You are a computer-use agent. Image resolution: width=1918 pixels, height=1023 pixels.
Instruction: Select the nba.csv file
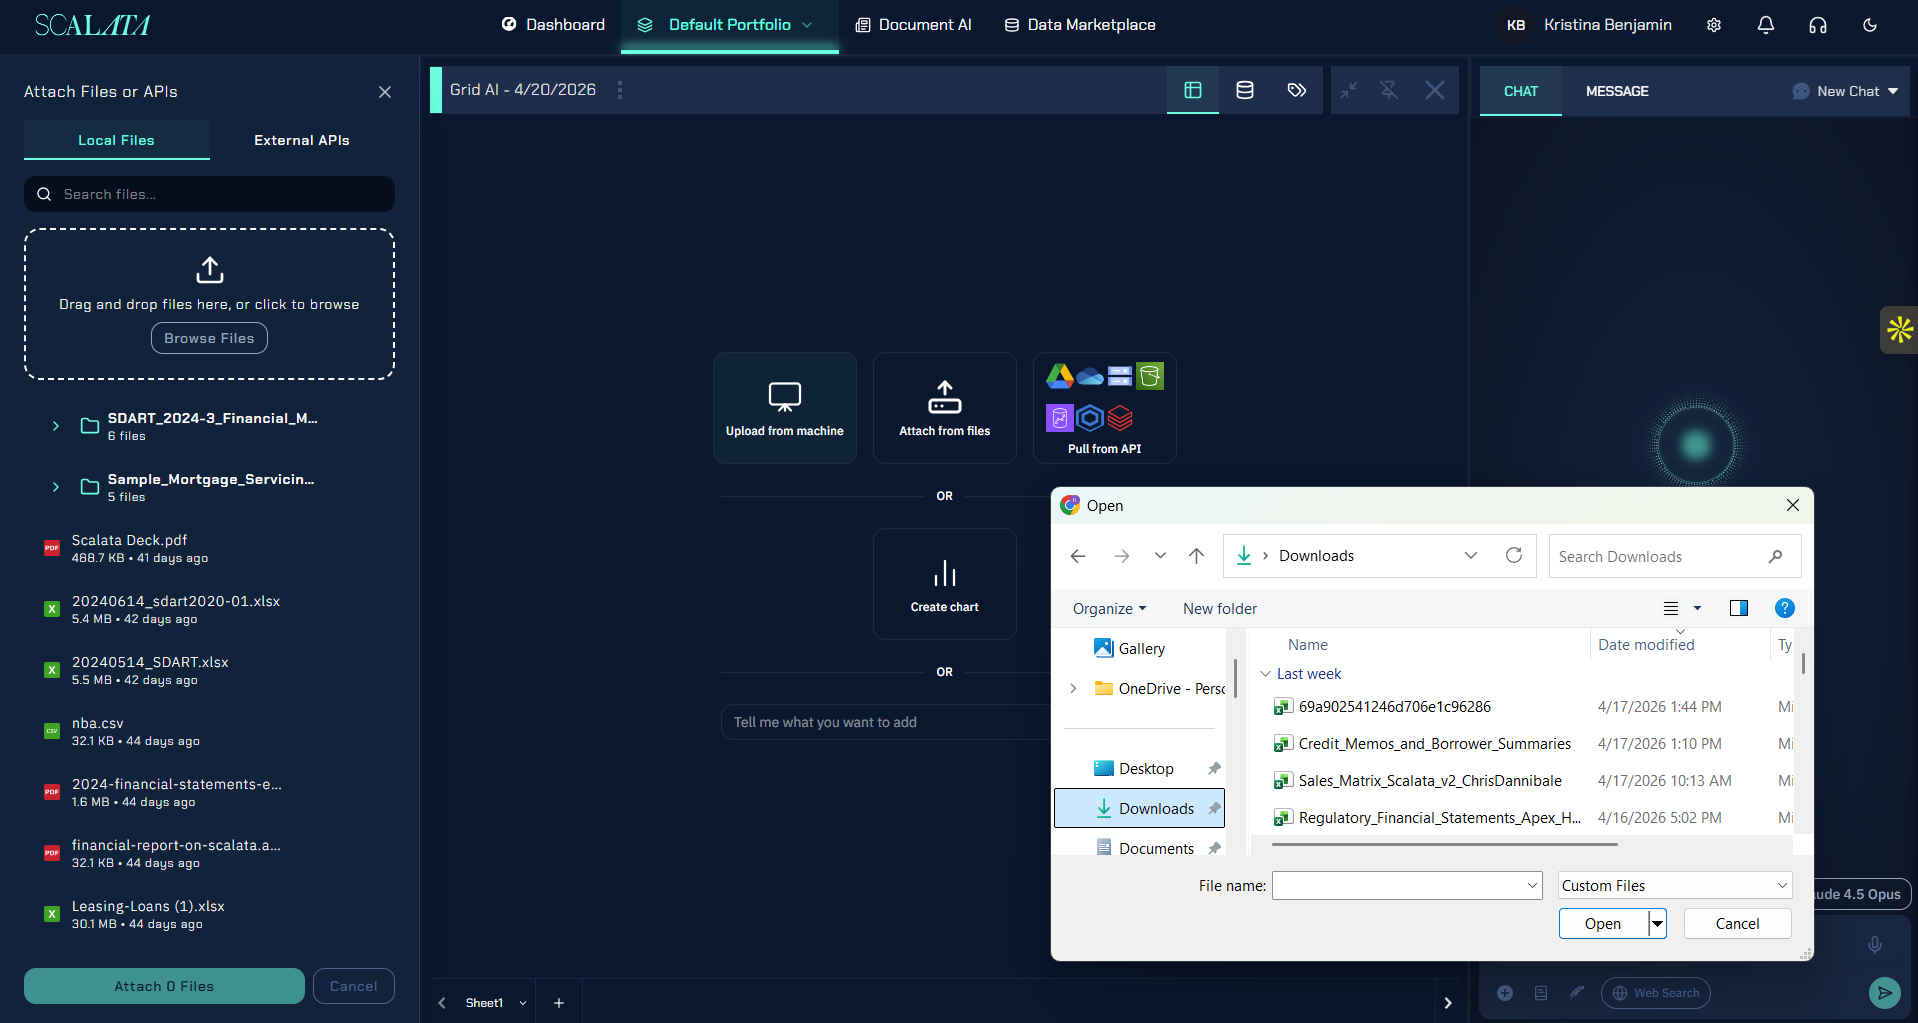pyautogui.click(x=209, y=731)
